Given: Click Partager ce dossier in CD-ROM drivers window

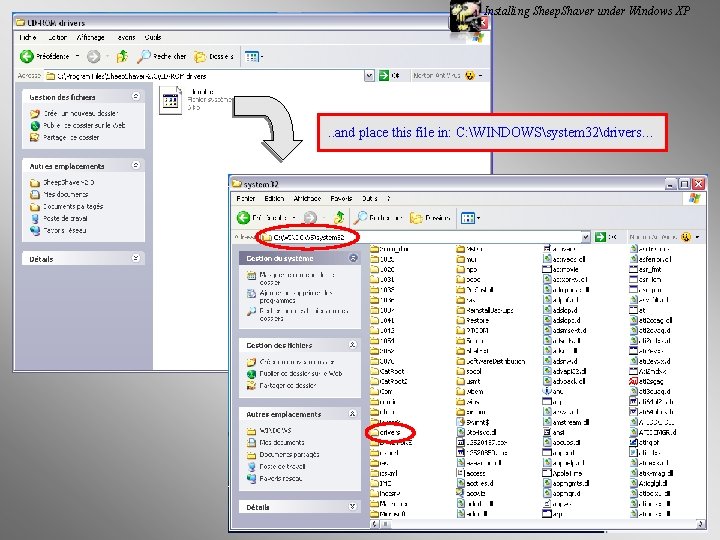Looking at the screenshot, I should point(65,137).
